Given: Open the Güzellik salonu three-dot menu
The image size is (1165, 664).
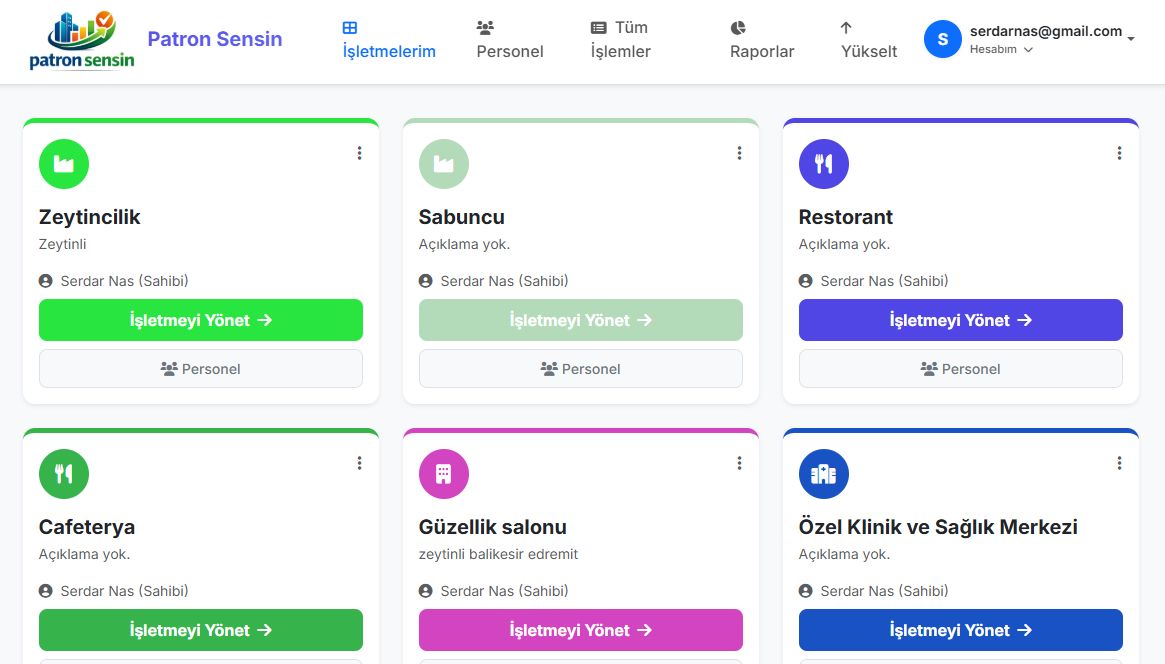Looking at the screenshot, I should (739, 463).
